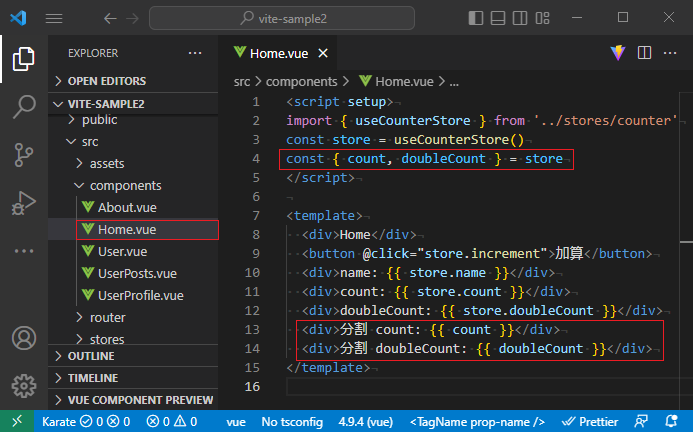Toggle the secondary side bar layout icon

coord(520,18)
